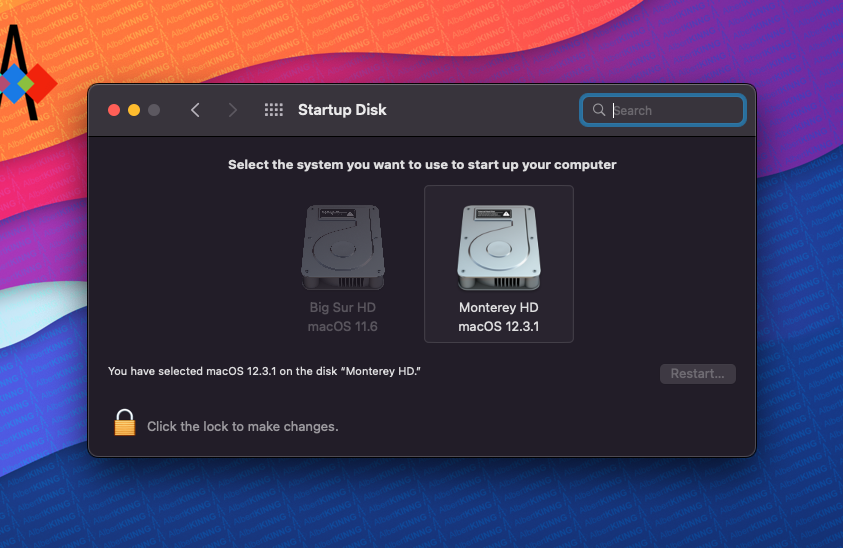Click the lock icon to make changes
Viewport: 843px width, 548px height.
pyautogui.click(x=125, y=423)
